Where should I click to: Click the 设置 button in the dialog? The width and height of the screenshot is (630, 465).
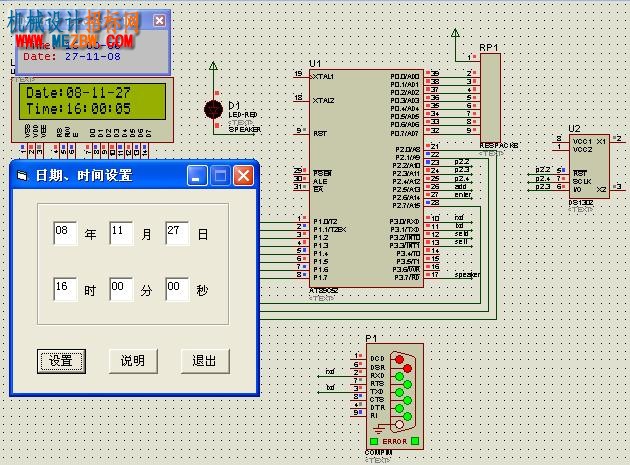tap(61, 361)
